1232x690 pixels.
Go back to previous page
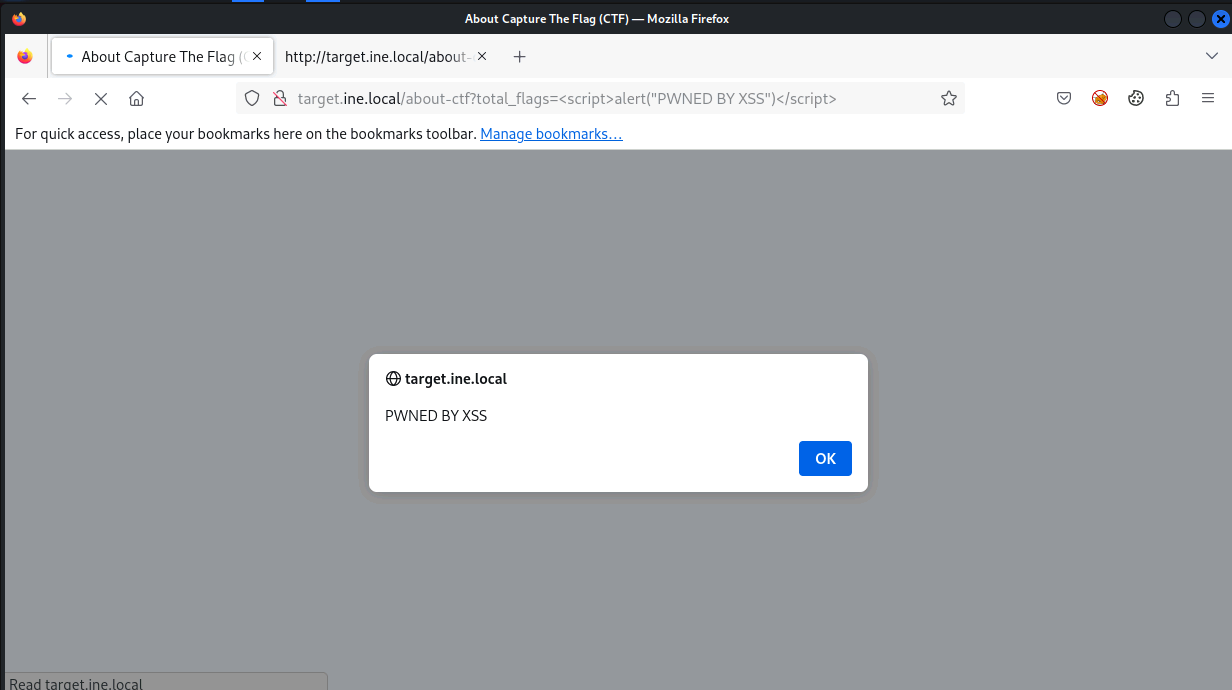pyautogui.click(x=29, y=98)
